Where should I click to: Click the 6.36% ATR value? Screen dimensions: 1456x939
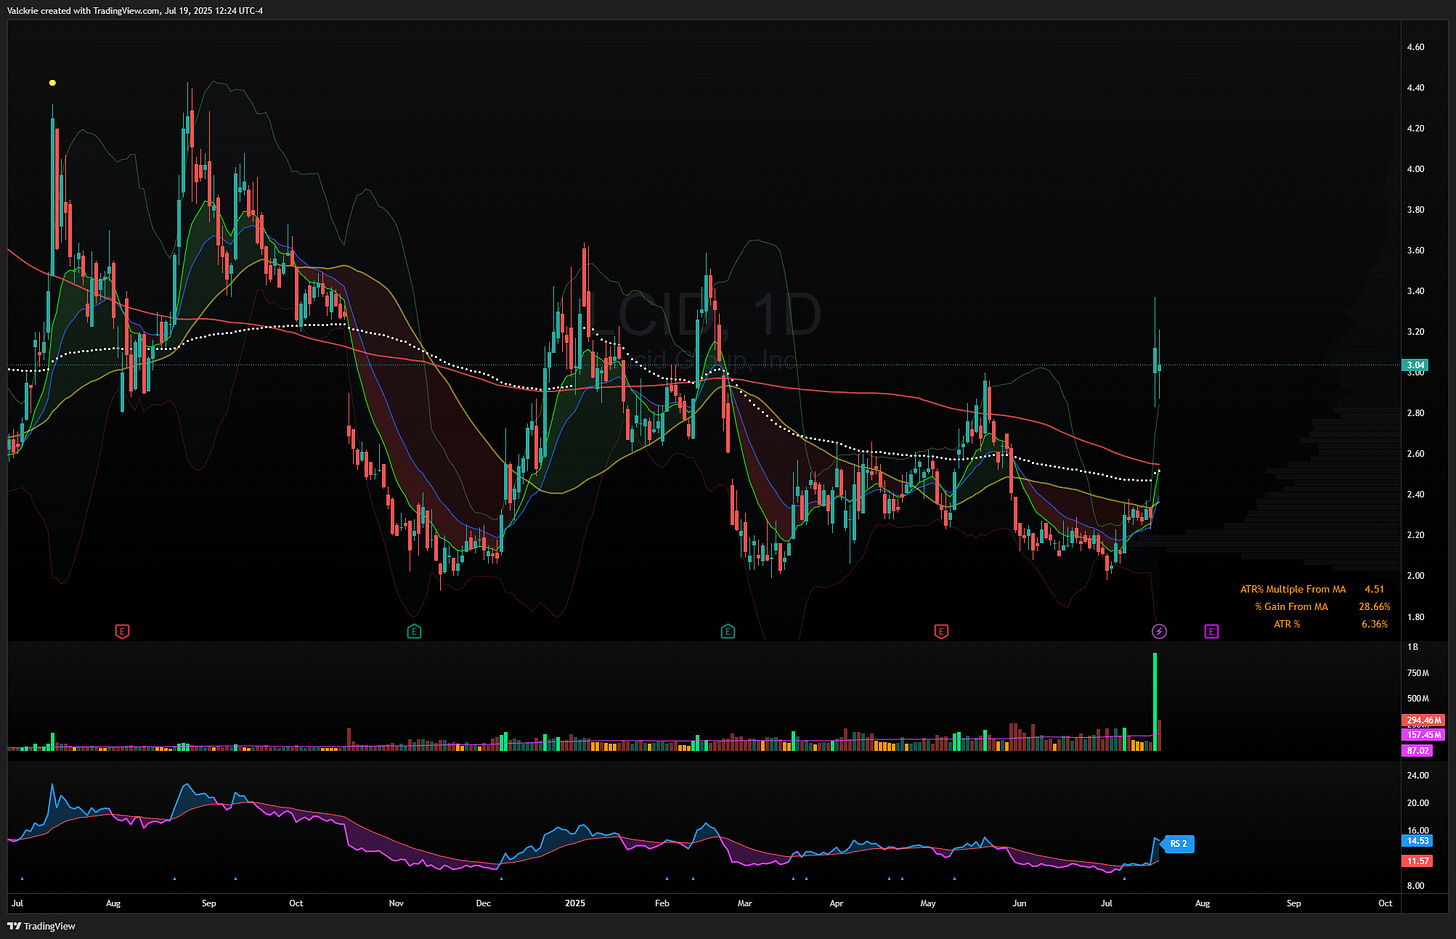pyautogui.click(x=1374, y=624)
